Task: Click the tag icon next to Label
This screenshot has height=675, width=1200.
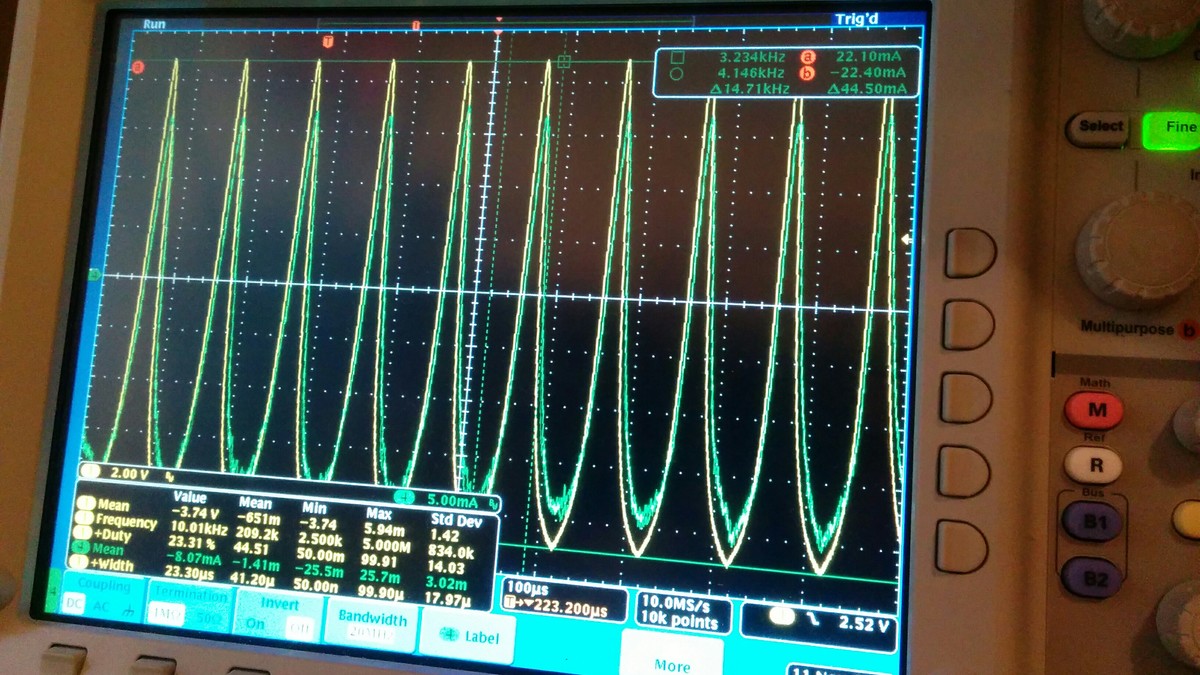Action: click(447, 635)
